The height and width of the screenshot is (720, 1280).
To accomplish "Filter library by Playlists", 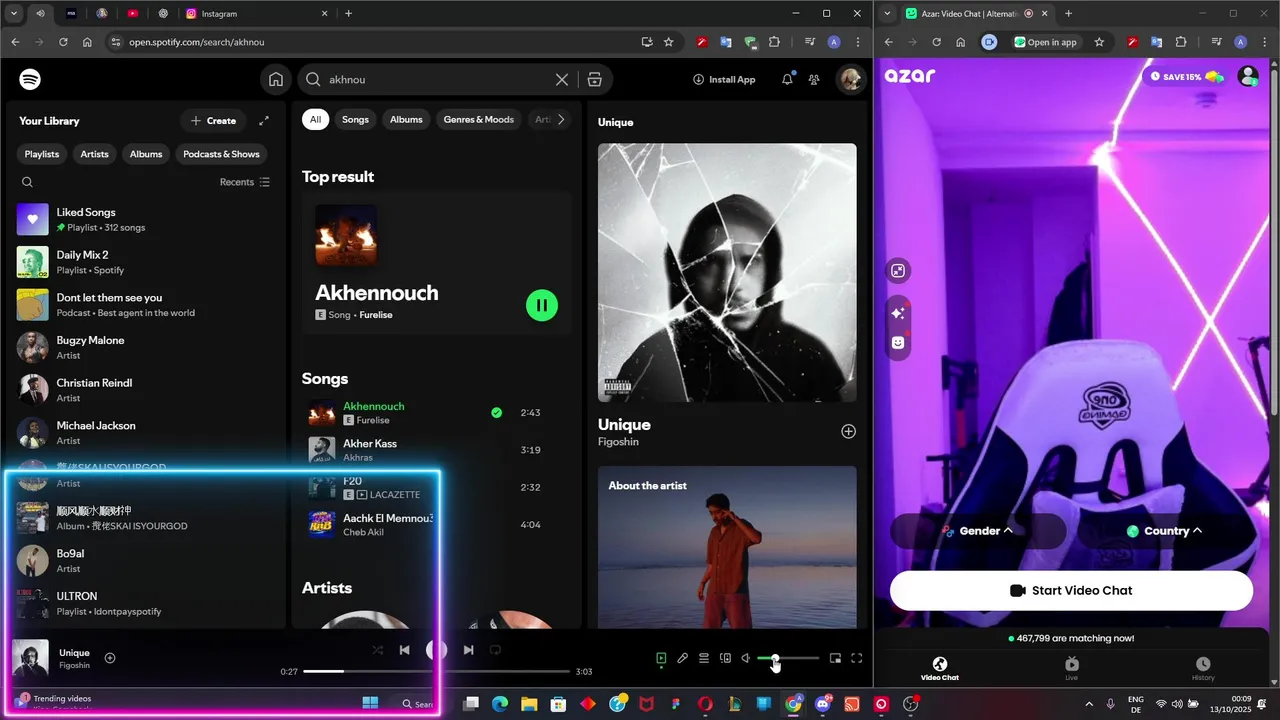I will (x=42, y=154).
